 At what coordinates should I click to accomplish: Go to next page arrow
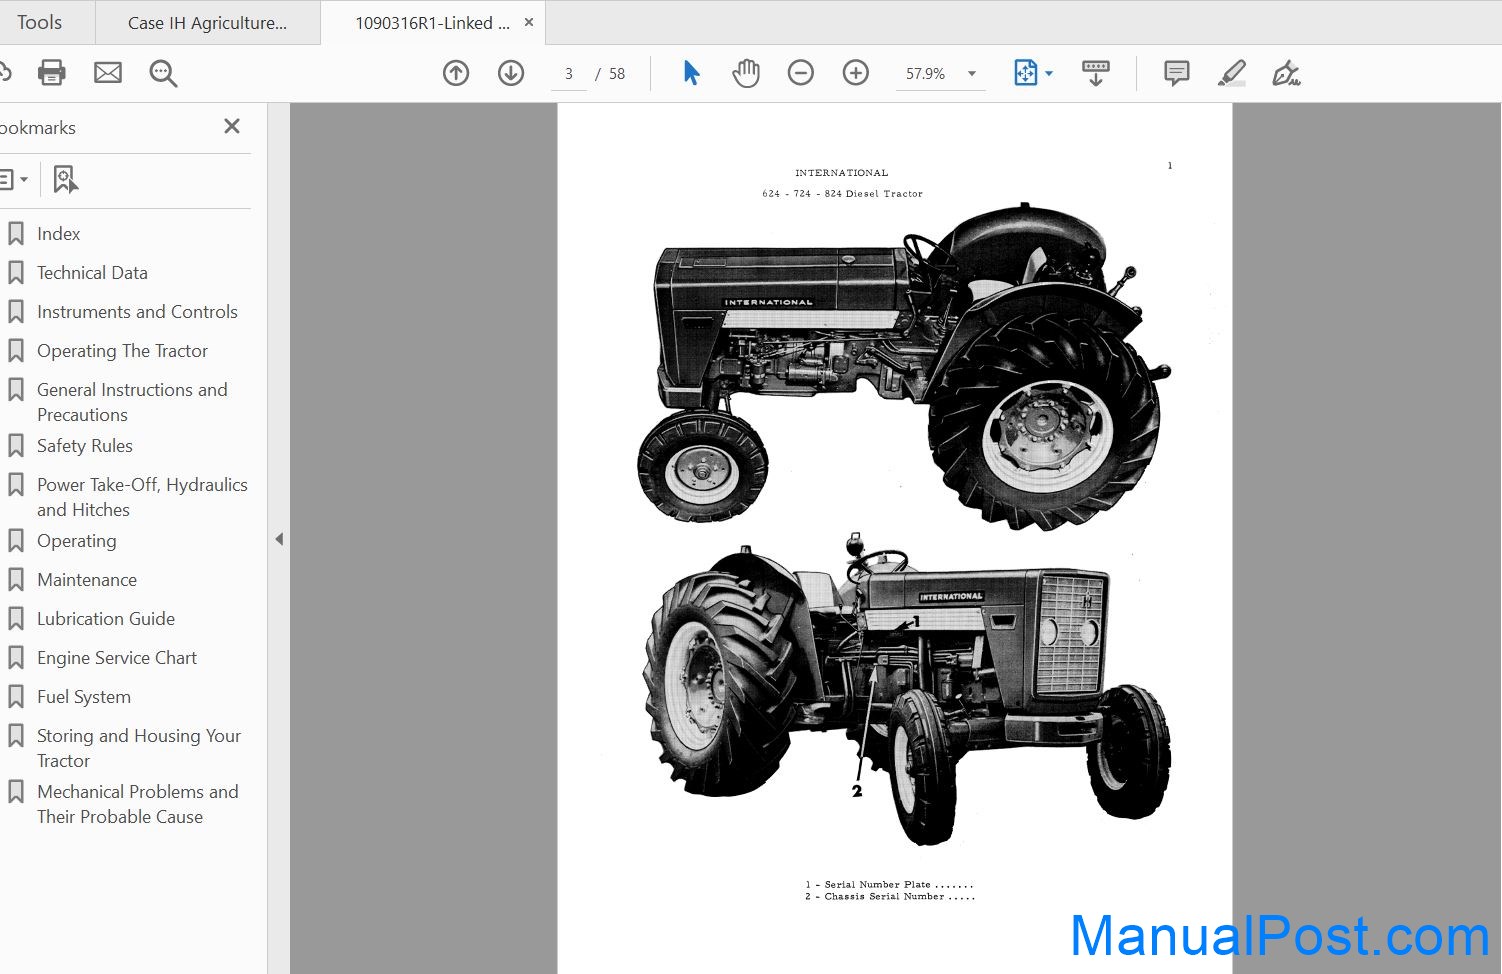(x=511, y=73)
